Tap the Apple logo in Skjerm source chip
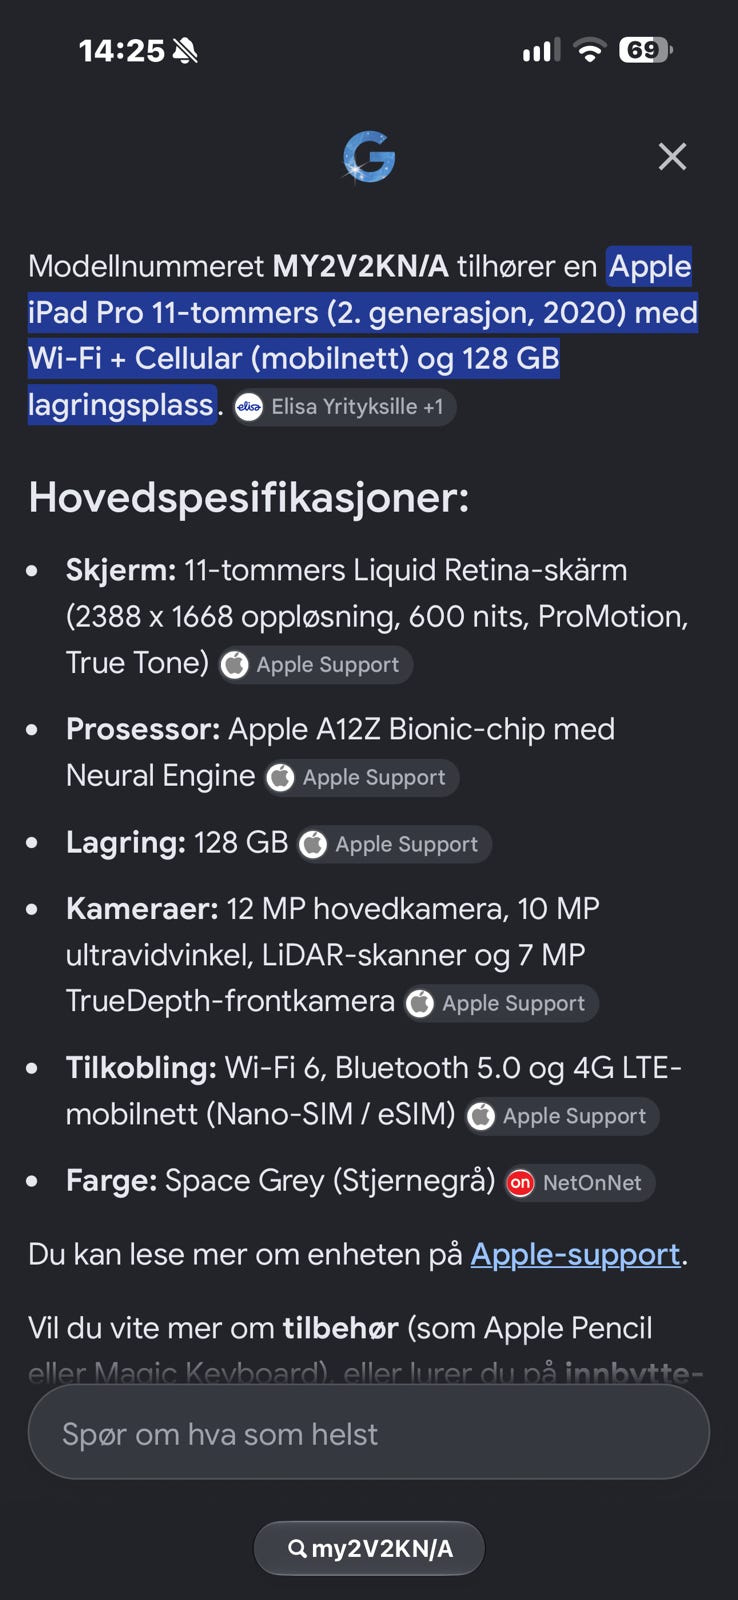Screen dimensions: 738x1600 (x=234, y=665)
